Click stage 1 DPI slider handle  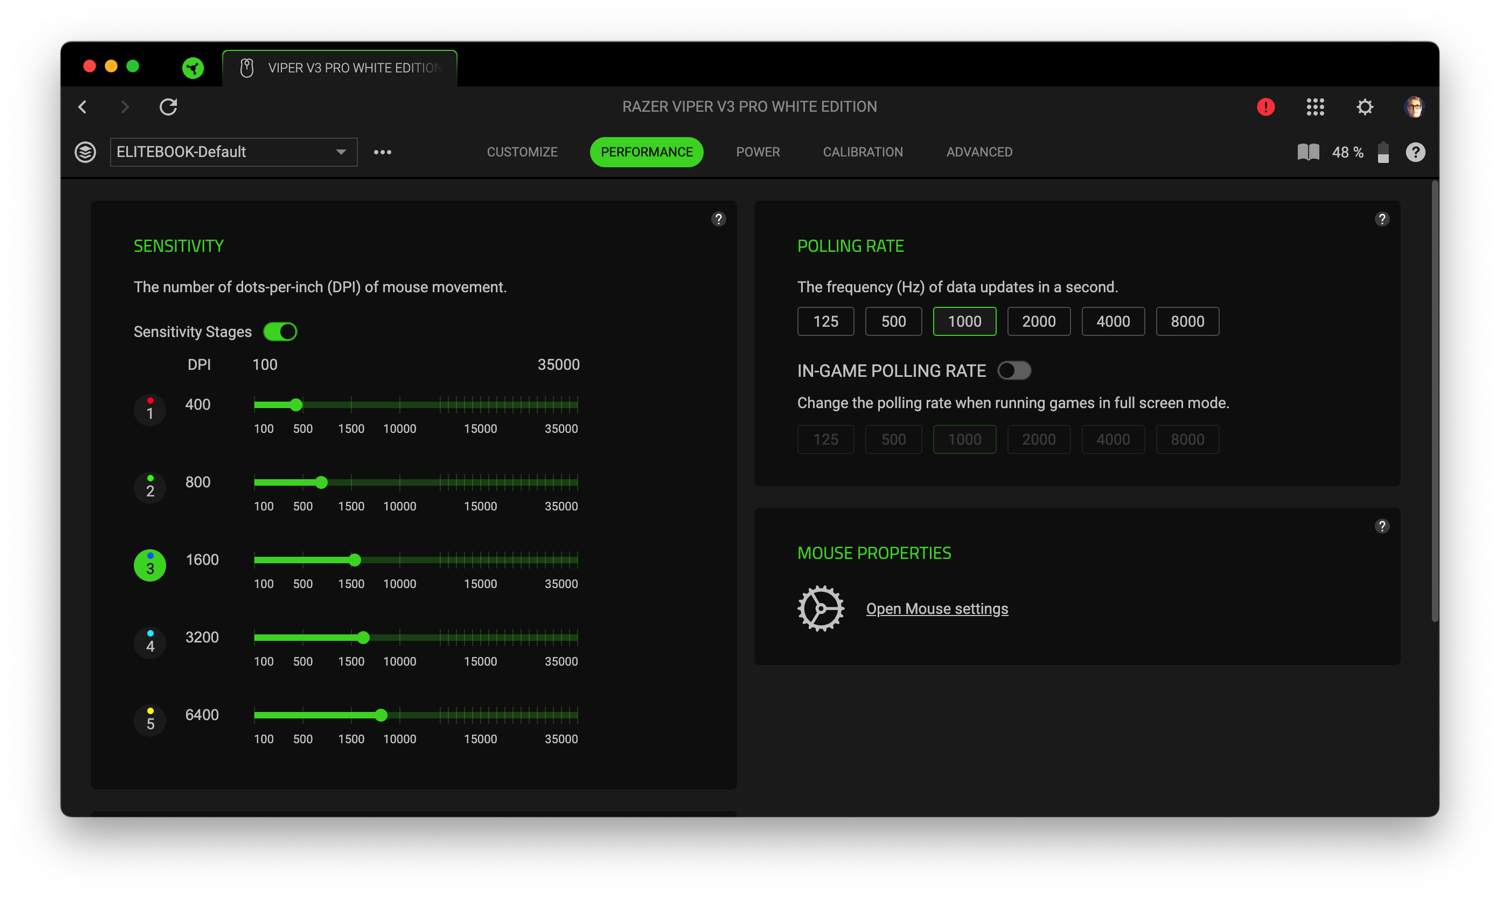(296, 405)
